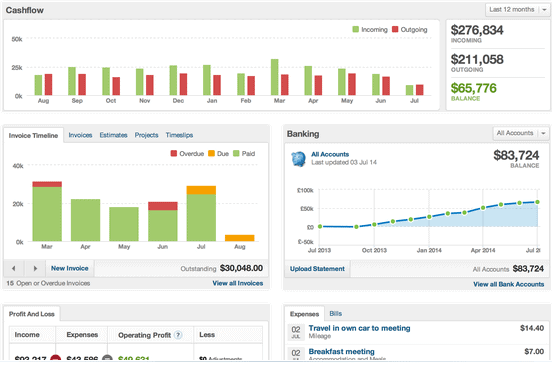Click the Jul red outgoing bar in Cashflow
Screen dimensions: 552x365
pos(420,90)
